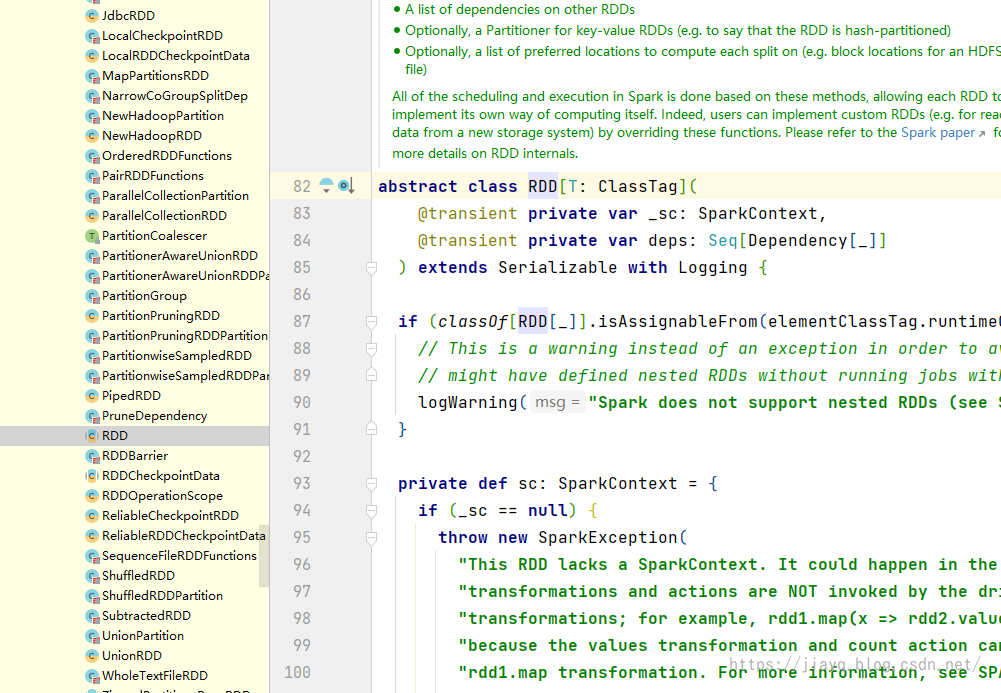Image resolution: width=1001 pixels, height=693 pixels.
Task: Click the PruneDependency class icon
Action: coord(93,416)
